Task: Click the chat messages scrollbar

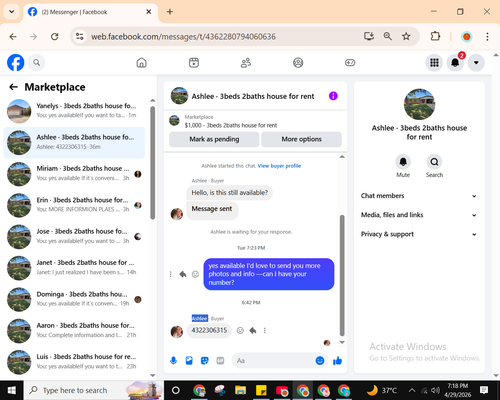Action: click(342, 275)
